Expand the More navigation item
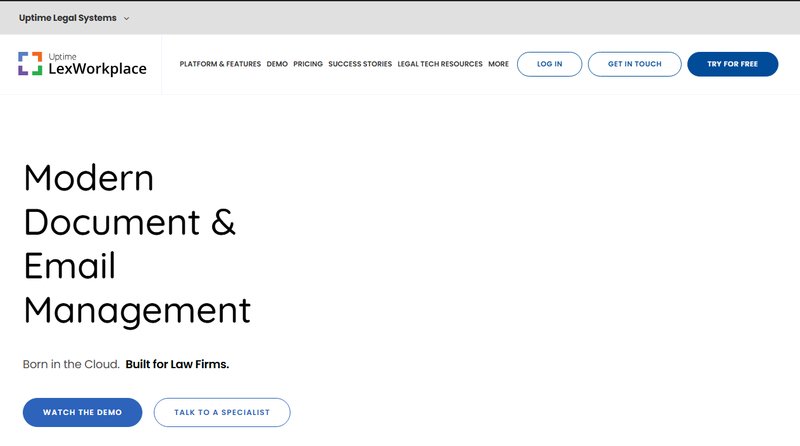The height and width of the screenshot is (446, 800). point(498,64)
